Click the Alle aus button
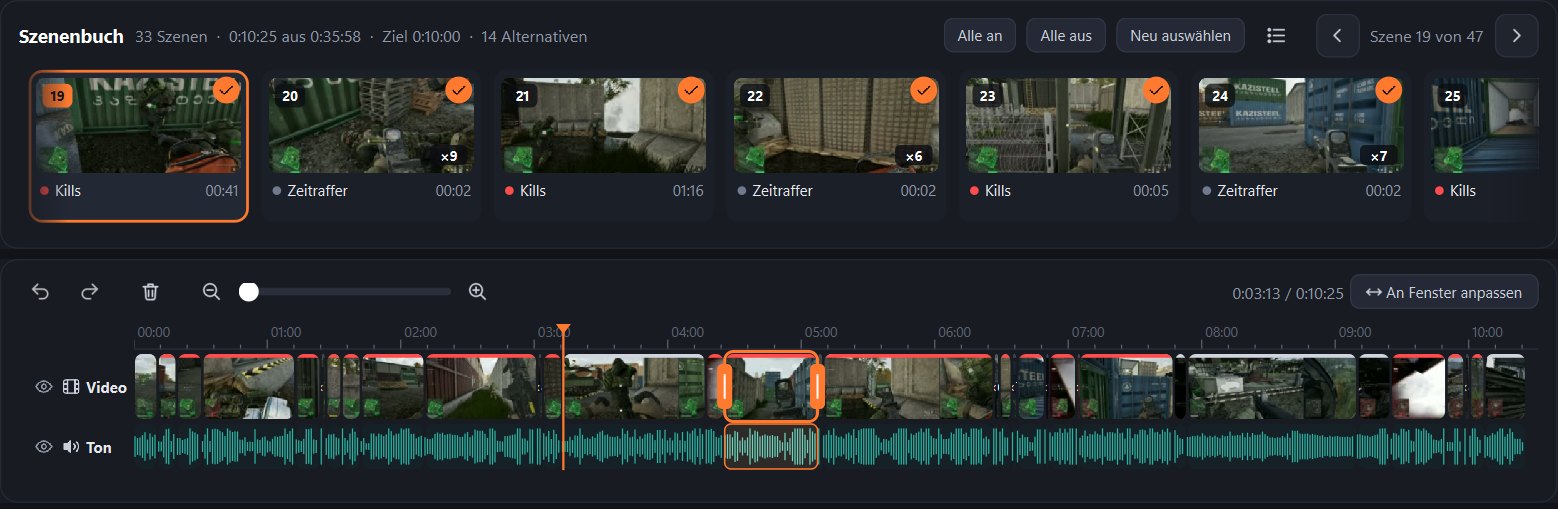 click(1066, 36)
